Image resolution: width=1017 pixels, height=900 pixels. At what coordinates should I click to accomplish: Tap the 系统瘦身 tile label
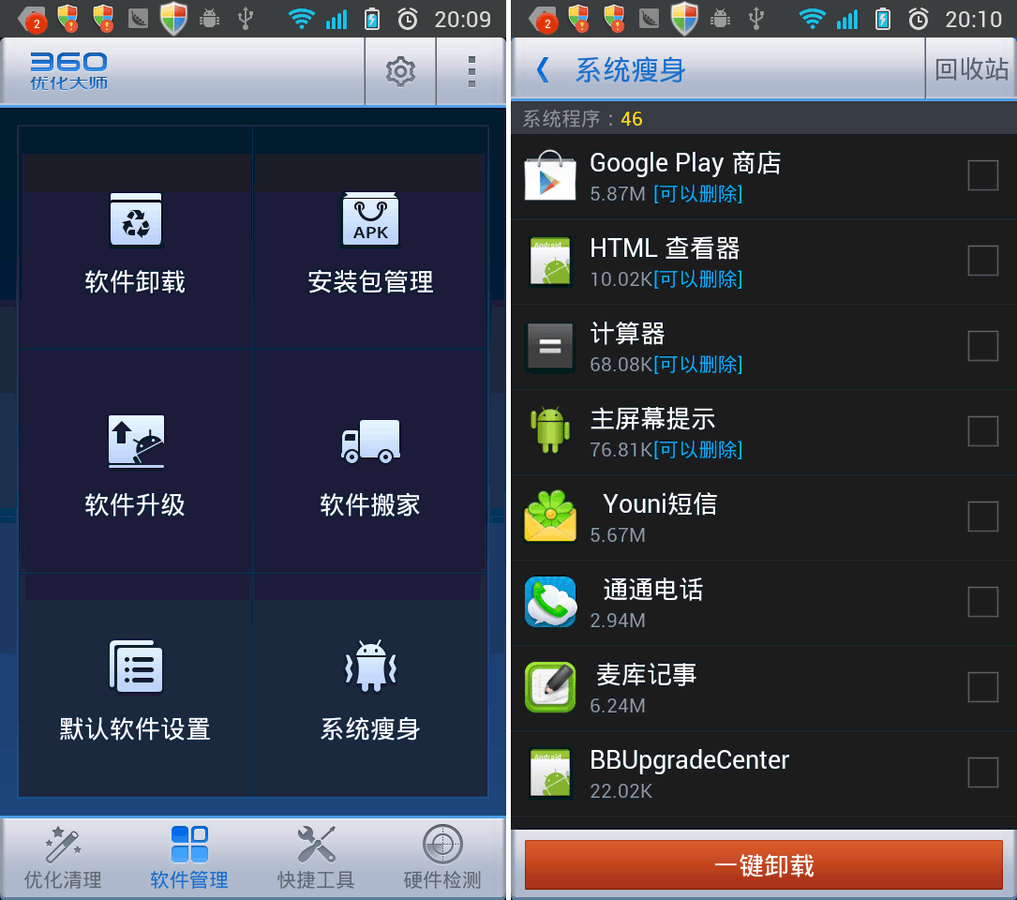point(370,729)
